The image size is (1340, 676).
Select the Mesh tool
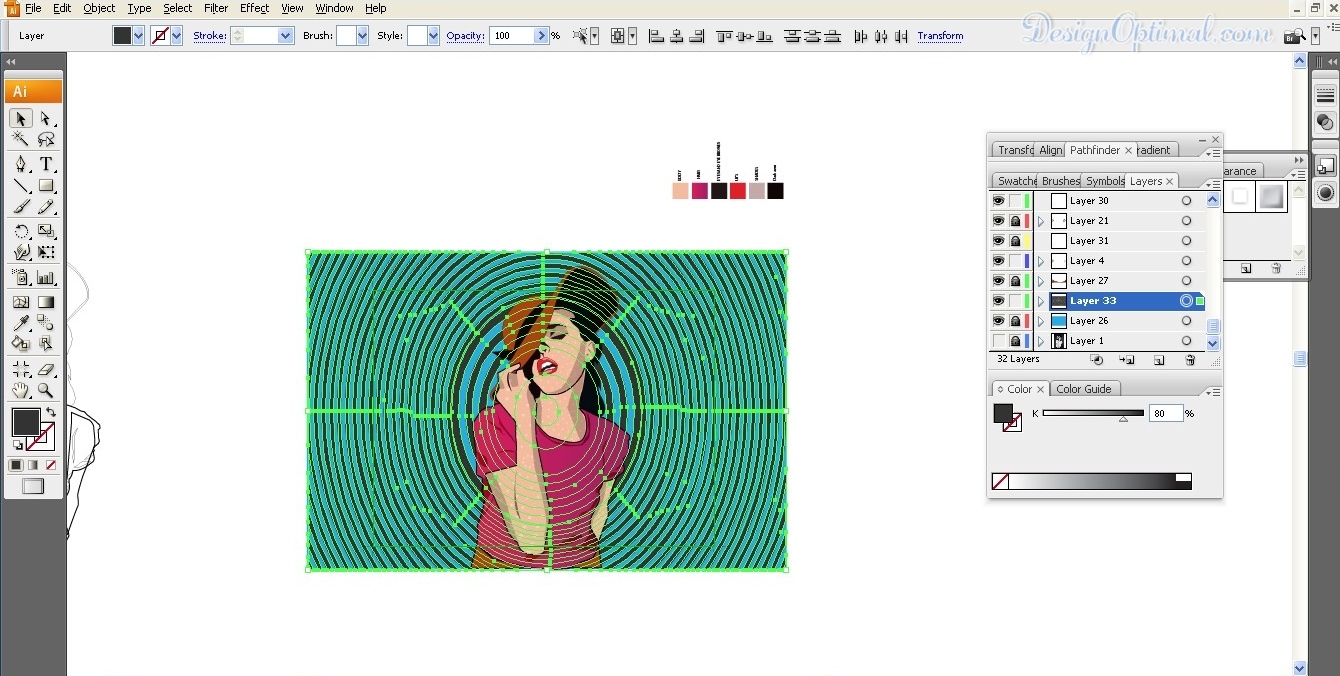[x=21, y=302]
